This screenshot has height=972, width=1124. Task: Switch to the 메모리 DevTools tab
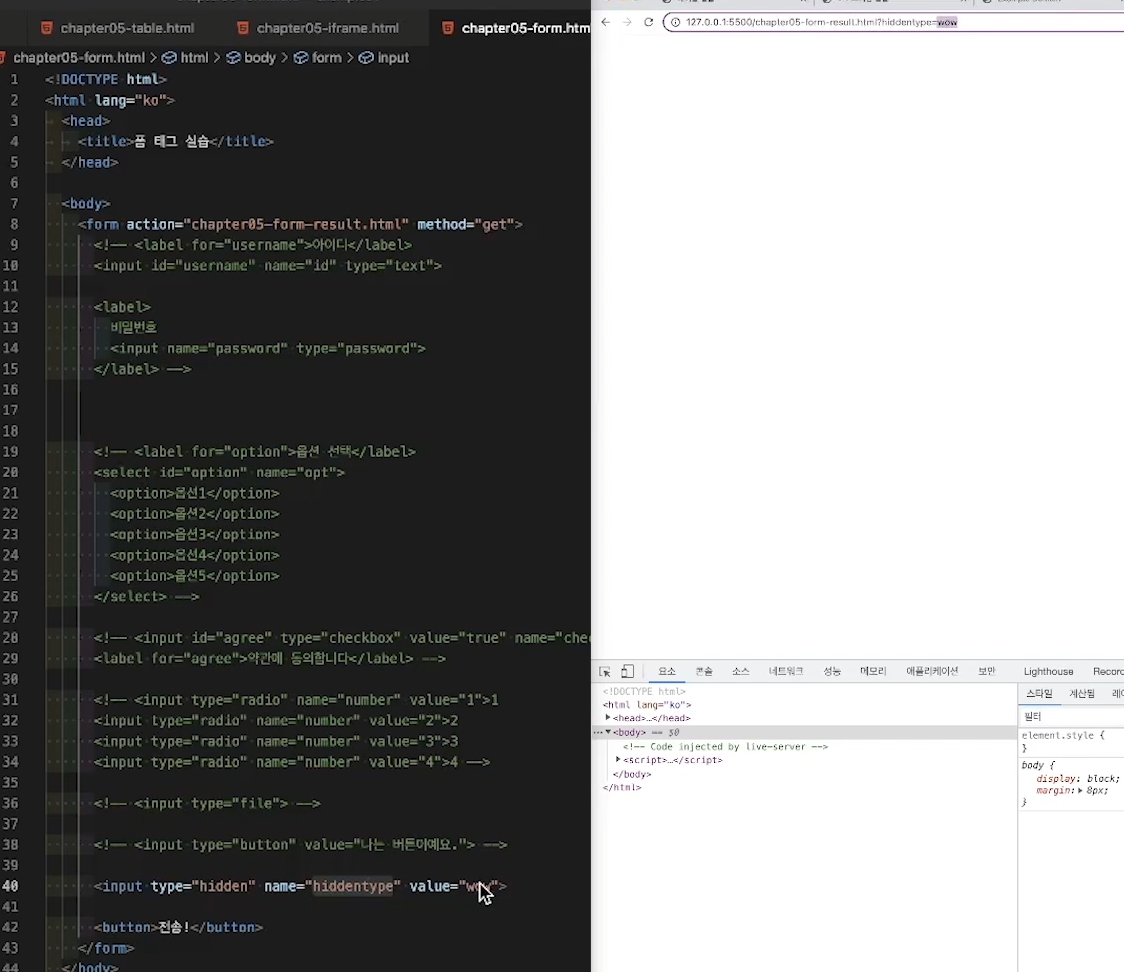(x=873, y=672)
